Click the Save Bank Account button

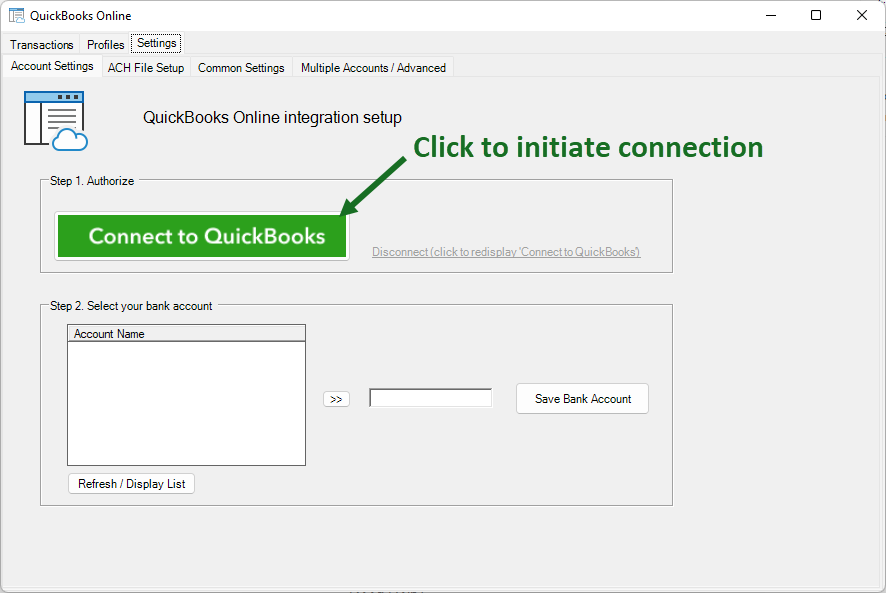583,399
